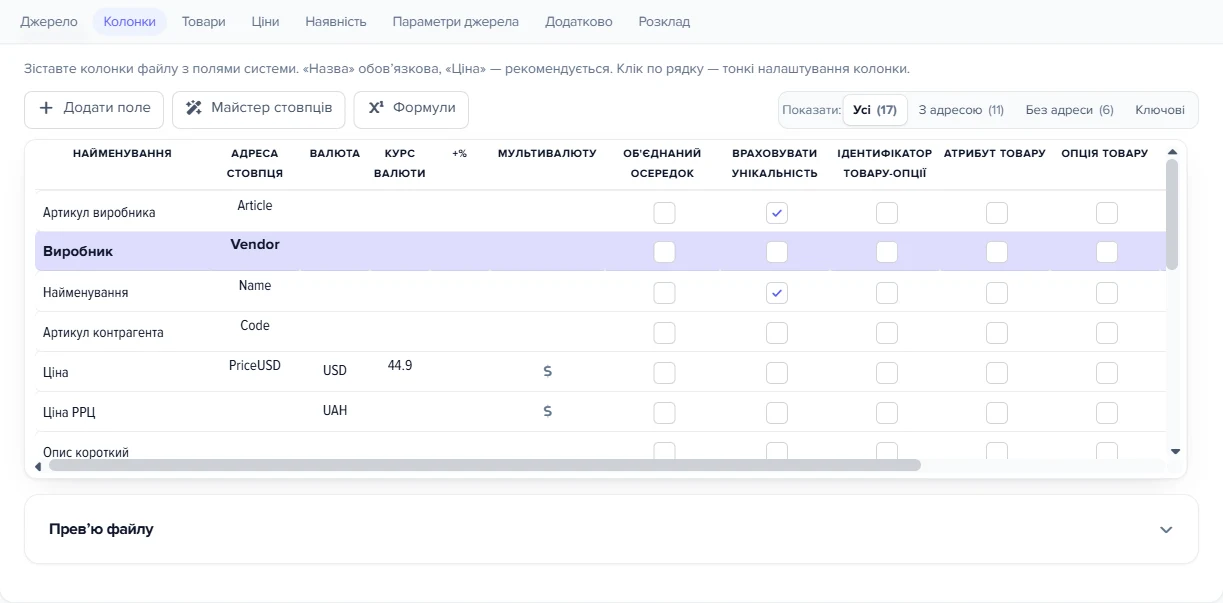Image resolution: width=1223 pixels, height=603 pixels.
Task: Click the Адреса стовпця column header
Action: pos(255,163)
